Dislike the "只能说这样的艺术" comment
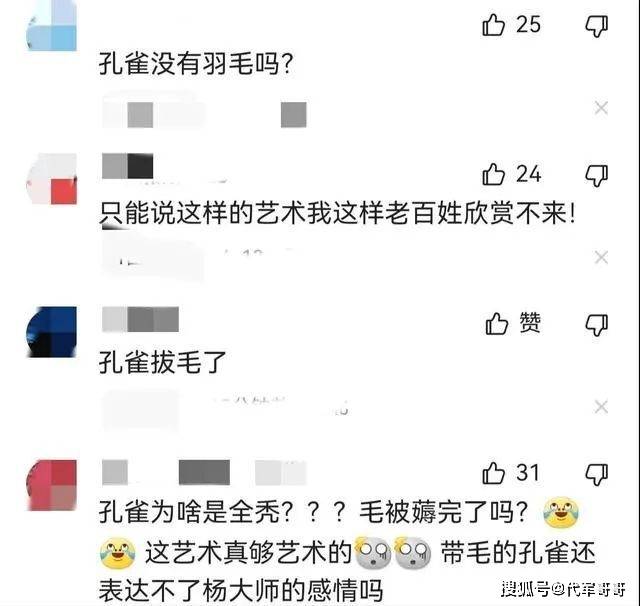The image size is (640, 606). pos(597,175)
